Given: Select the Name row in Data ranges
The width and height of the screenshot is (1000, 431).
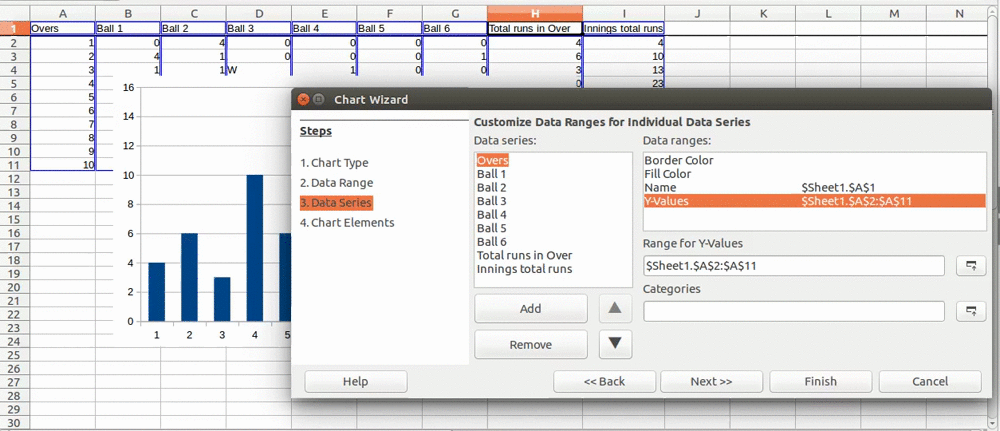Looking at the screenshot, I should point(661,188).
